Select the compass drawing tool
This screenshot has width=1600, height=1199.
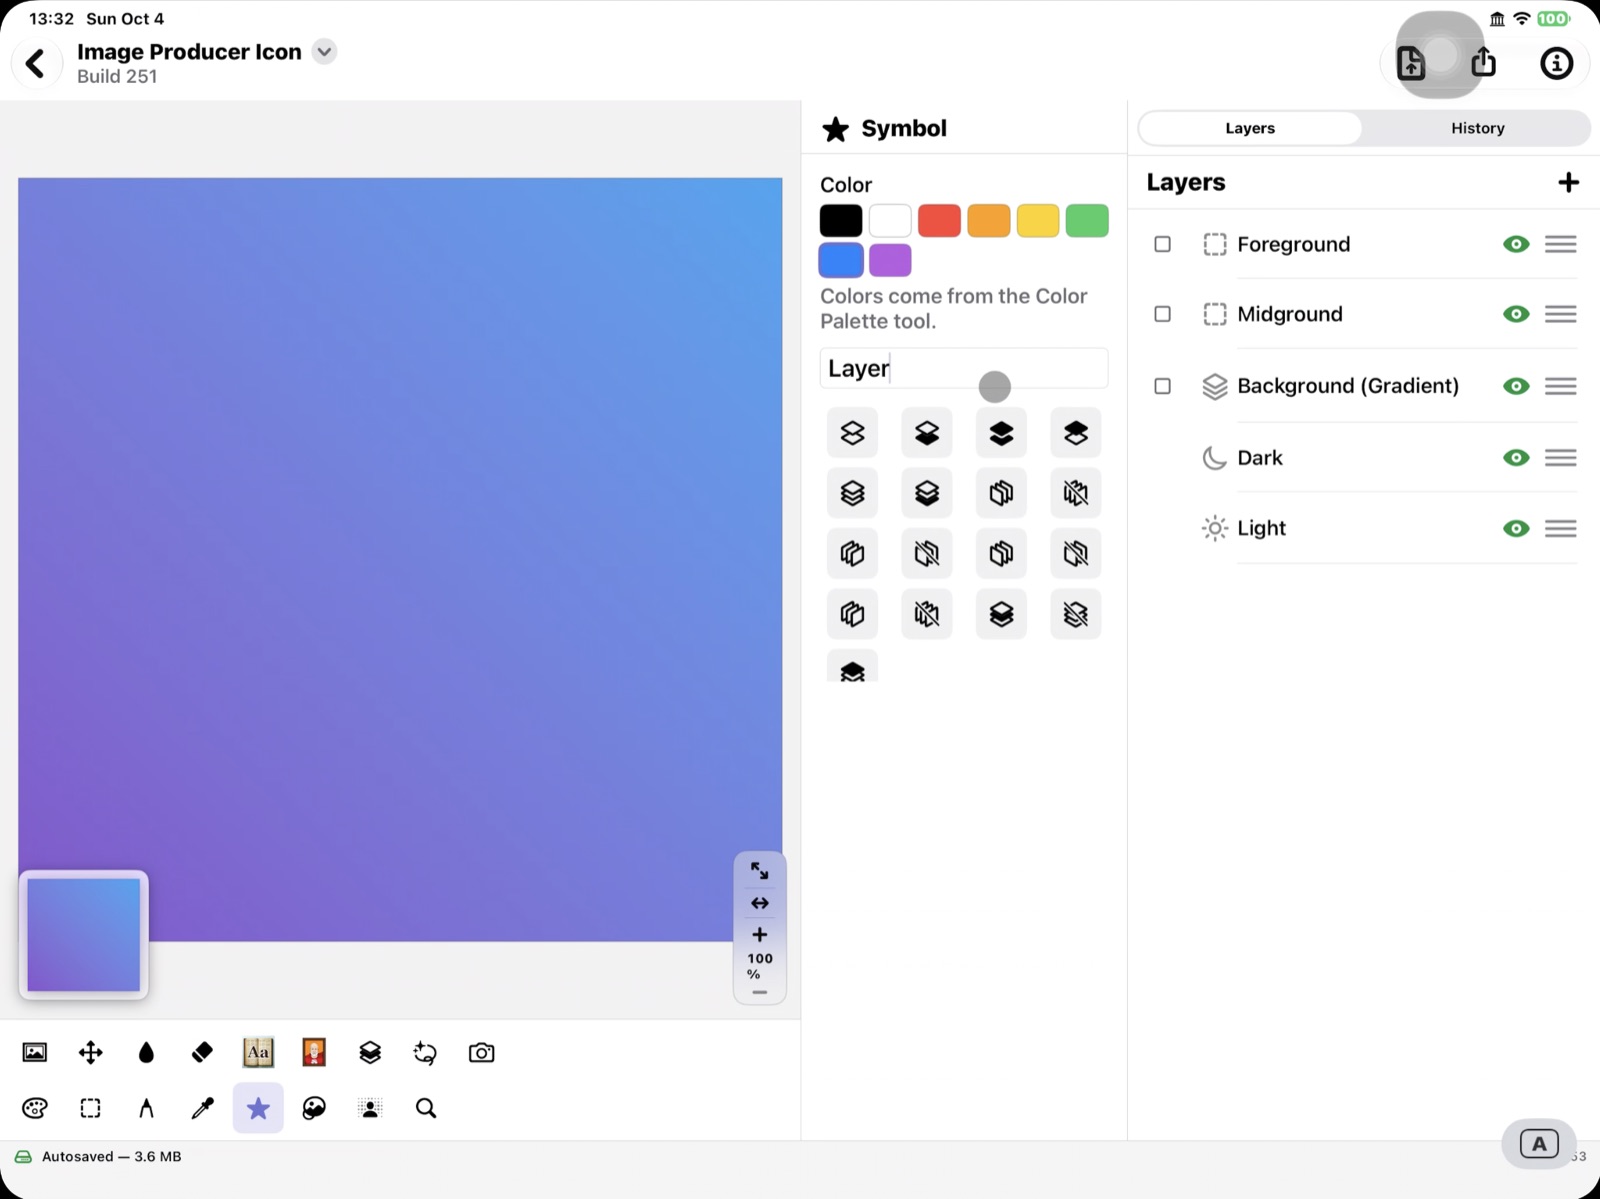click(146, 1108)
